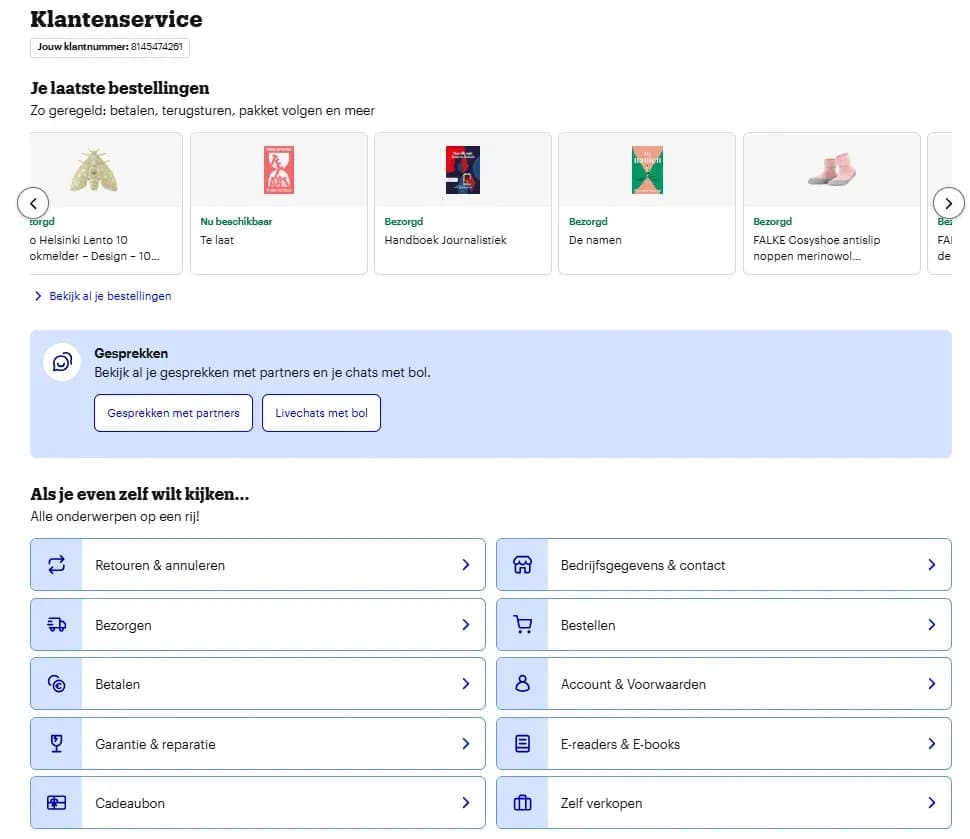Open the Bestellen topic label
The width and height of the screenshot is (970, 839).
pos(588,625)
